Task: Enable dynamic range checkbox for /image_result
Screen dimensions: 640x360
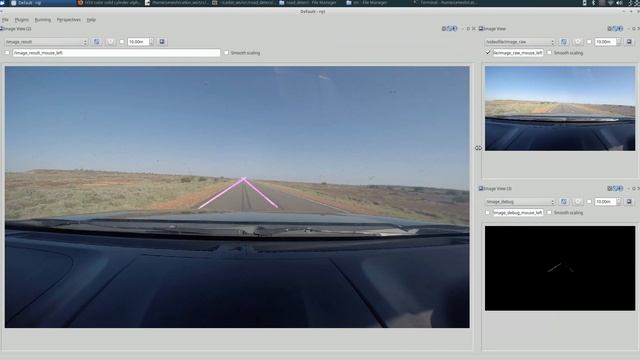Action: point(122,42)
